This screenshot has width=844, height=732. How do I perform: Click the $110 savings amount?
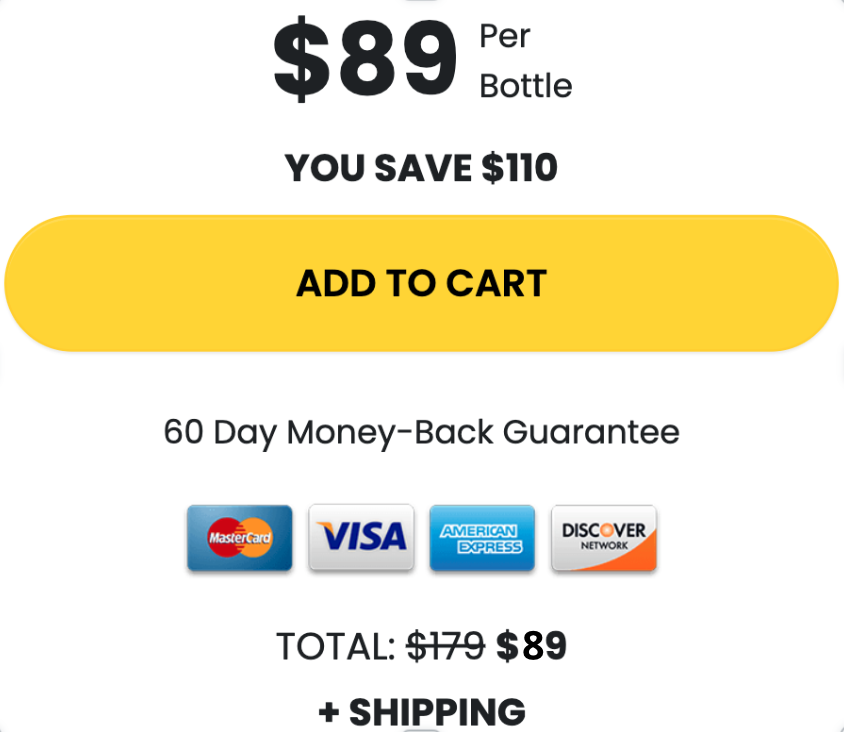point(519,167)
